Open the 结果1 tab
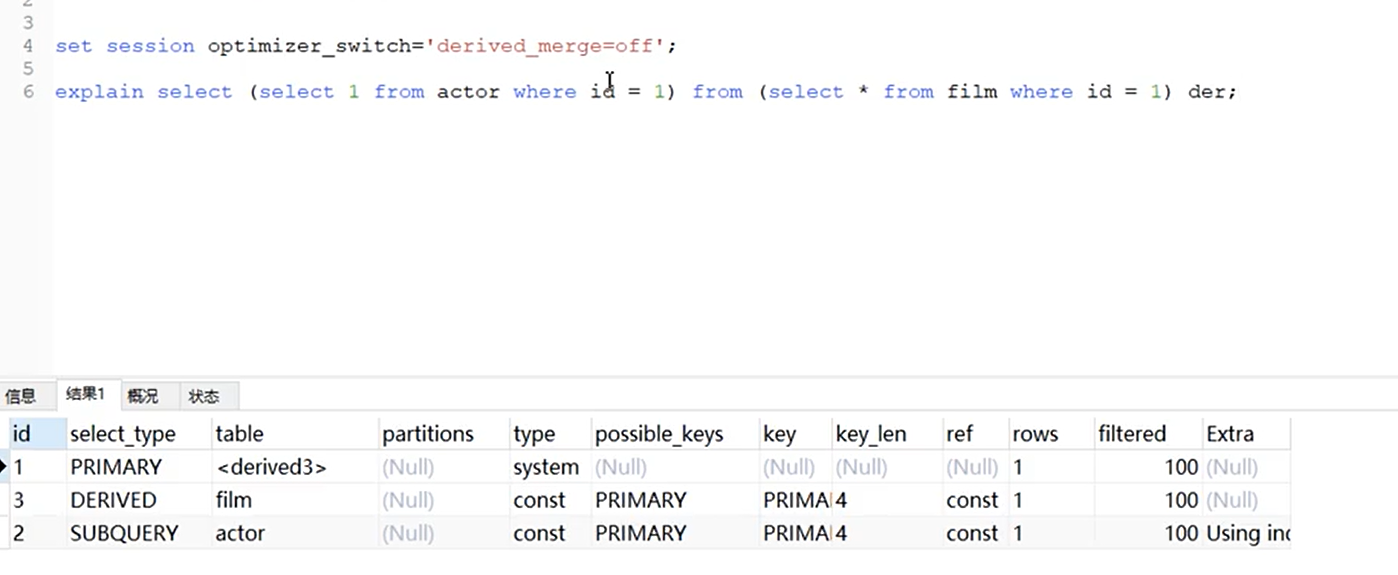The width and height of the screenshot is (1398, 575). click(85, 394)
